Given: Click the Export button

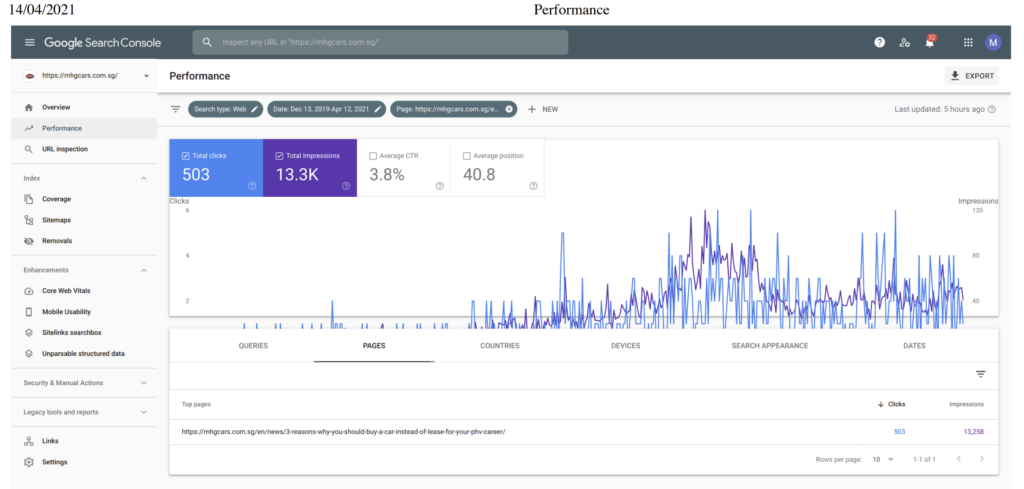Looking at the screenshot, I should click(x=971, y=76).
